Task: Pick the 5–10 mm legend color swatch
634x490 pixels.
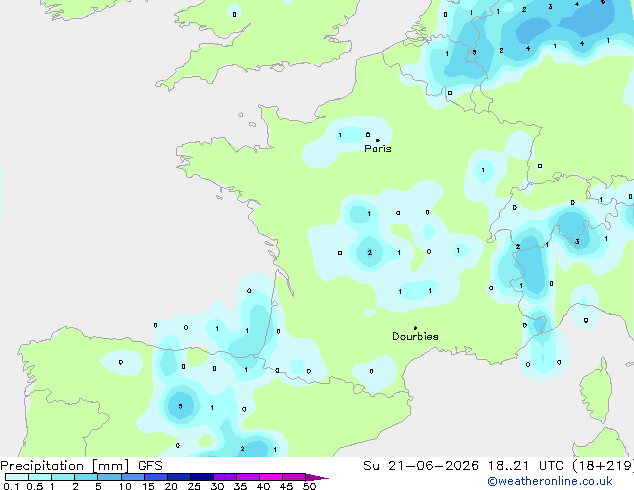Action: pos(109,477)
